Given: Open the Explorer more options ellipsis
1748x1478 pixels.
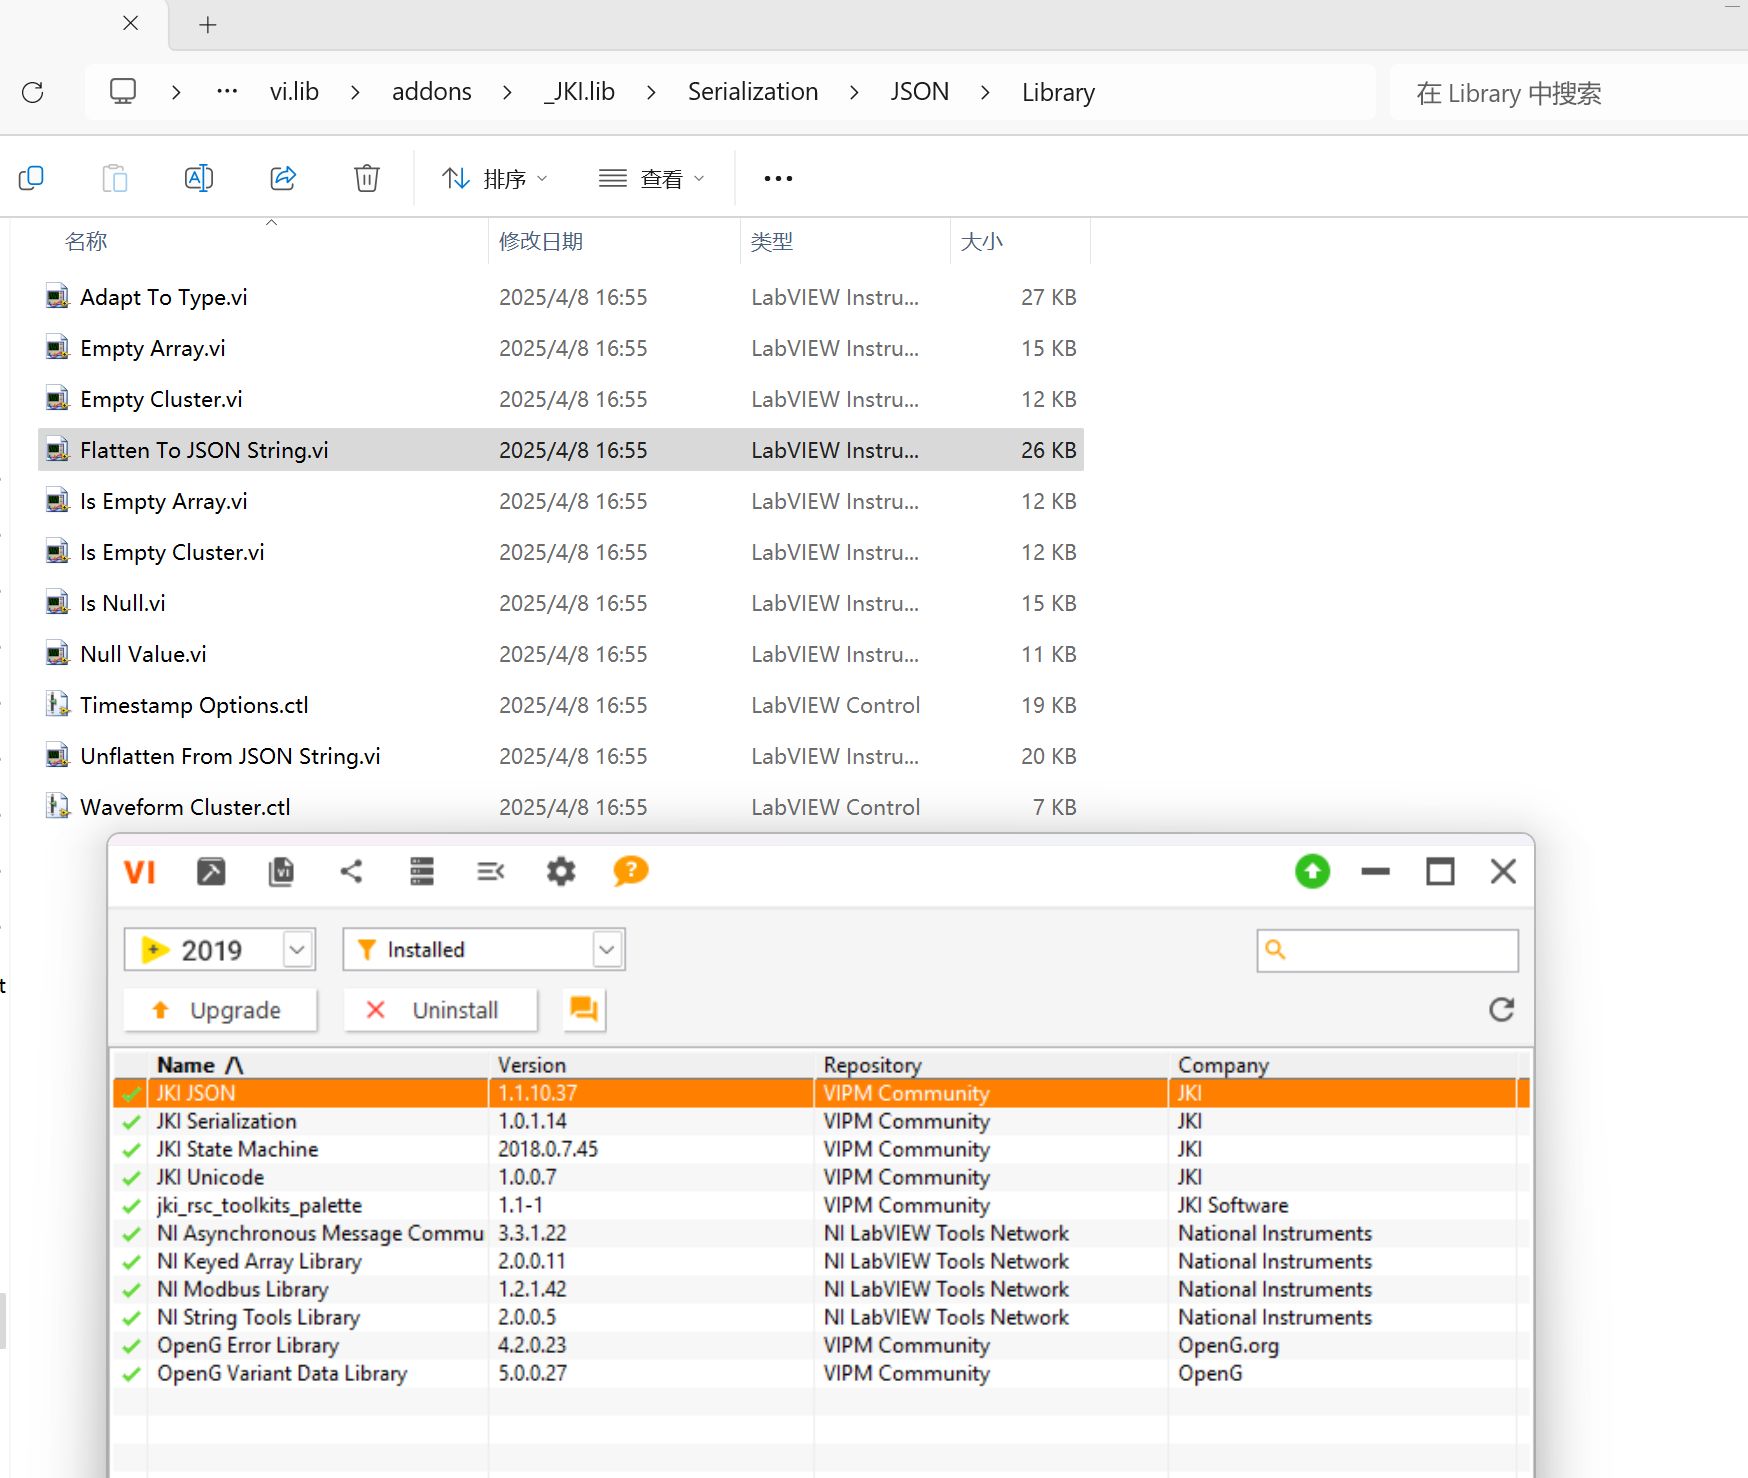Looking at the screenshot, I should 778,178.
